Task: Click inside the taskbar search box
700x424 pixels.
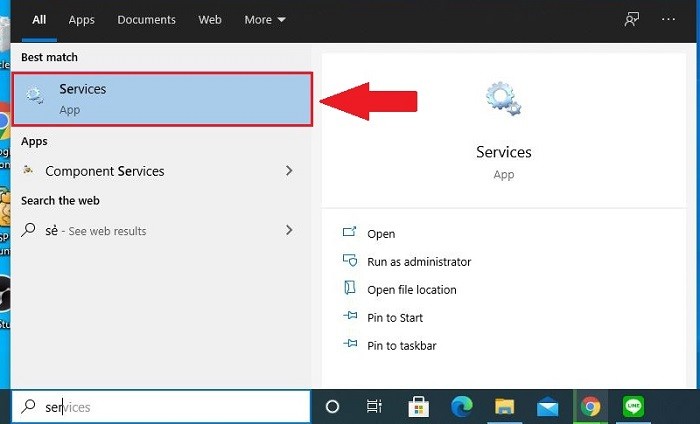Action: point(170,407)
